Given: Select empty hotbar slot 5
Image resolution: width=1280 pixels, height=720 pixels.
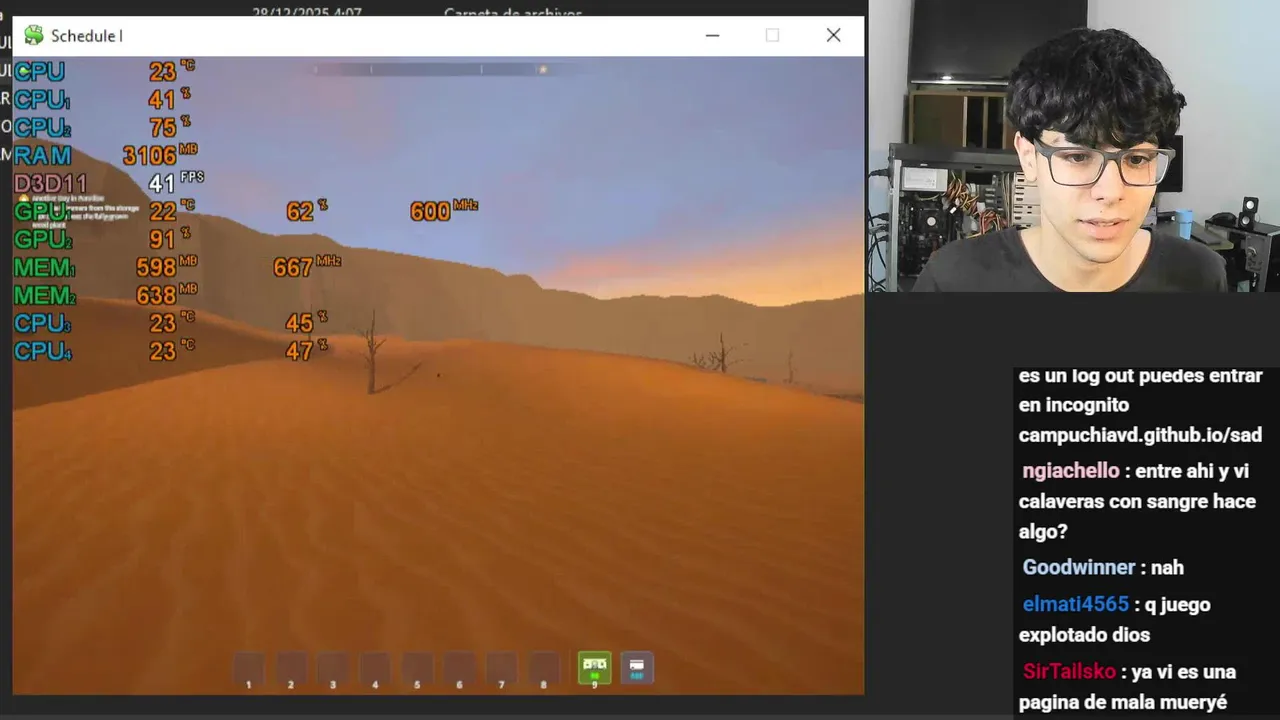Looking at the screenshot, I should pos(417,668).
